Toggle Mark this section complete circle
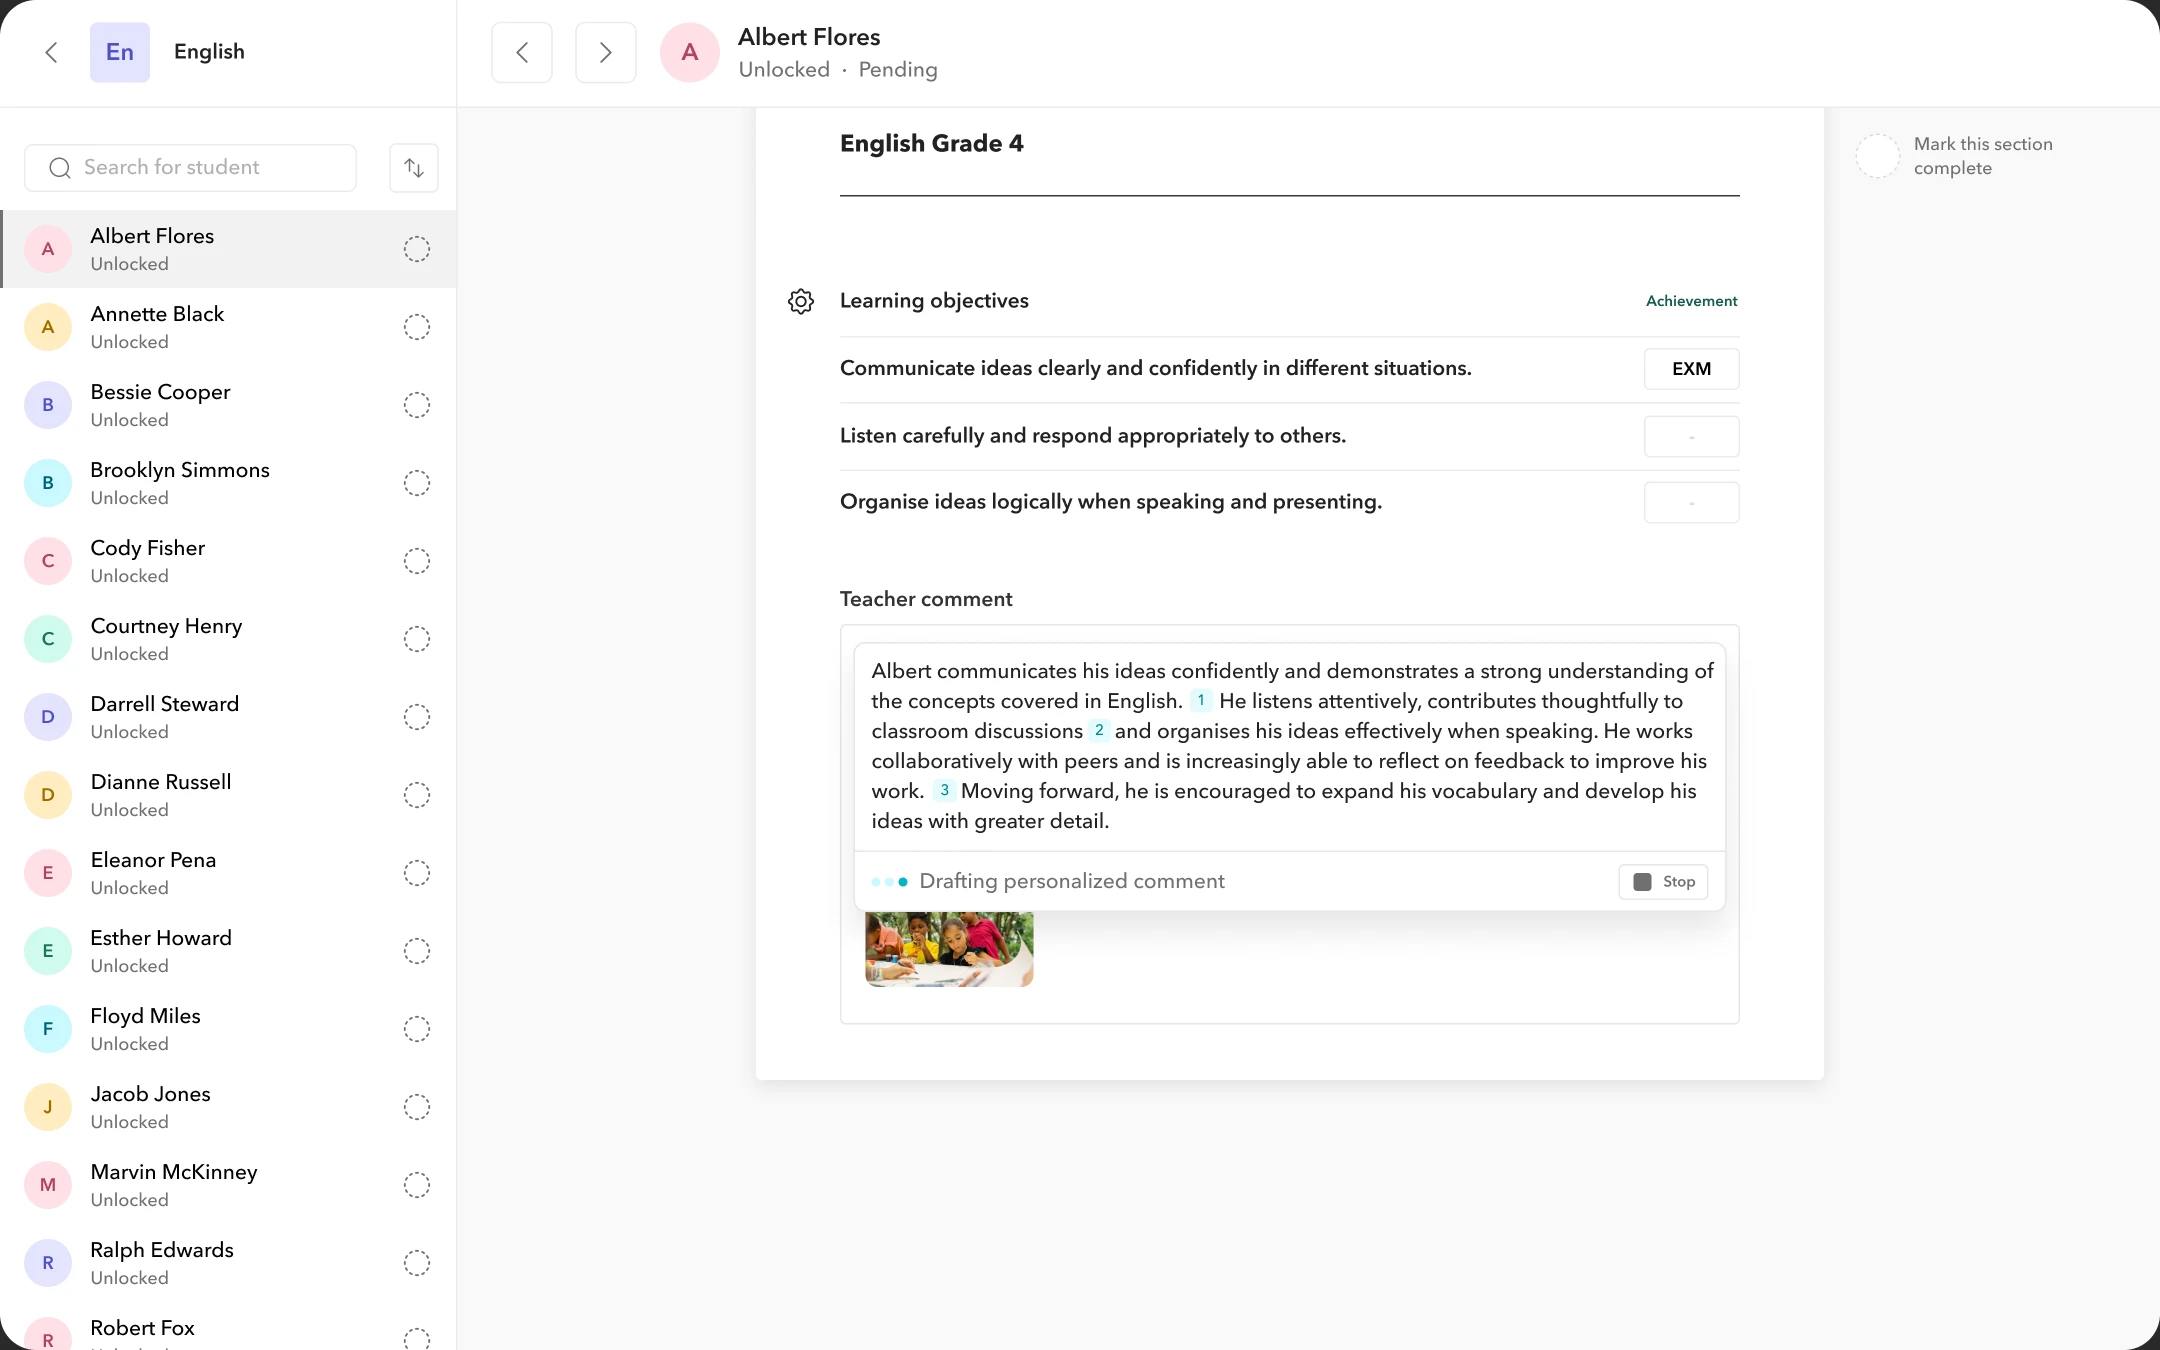Screen dimensions: 2160x1350 [1877, 156]
